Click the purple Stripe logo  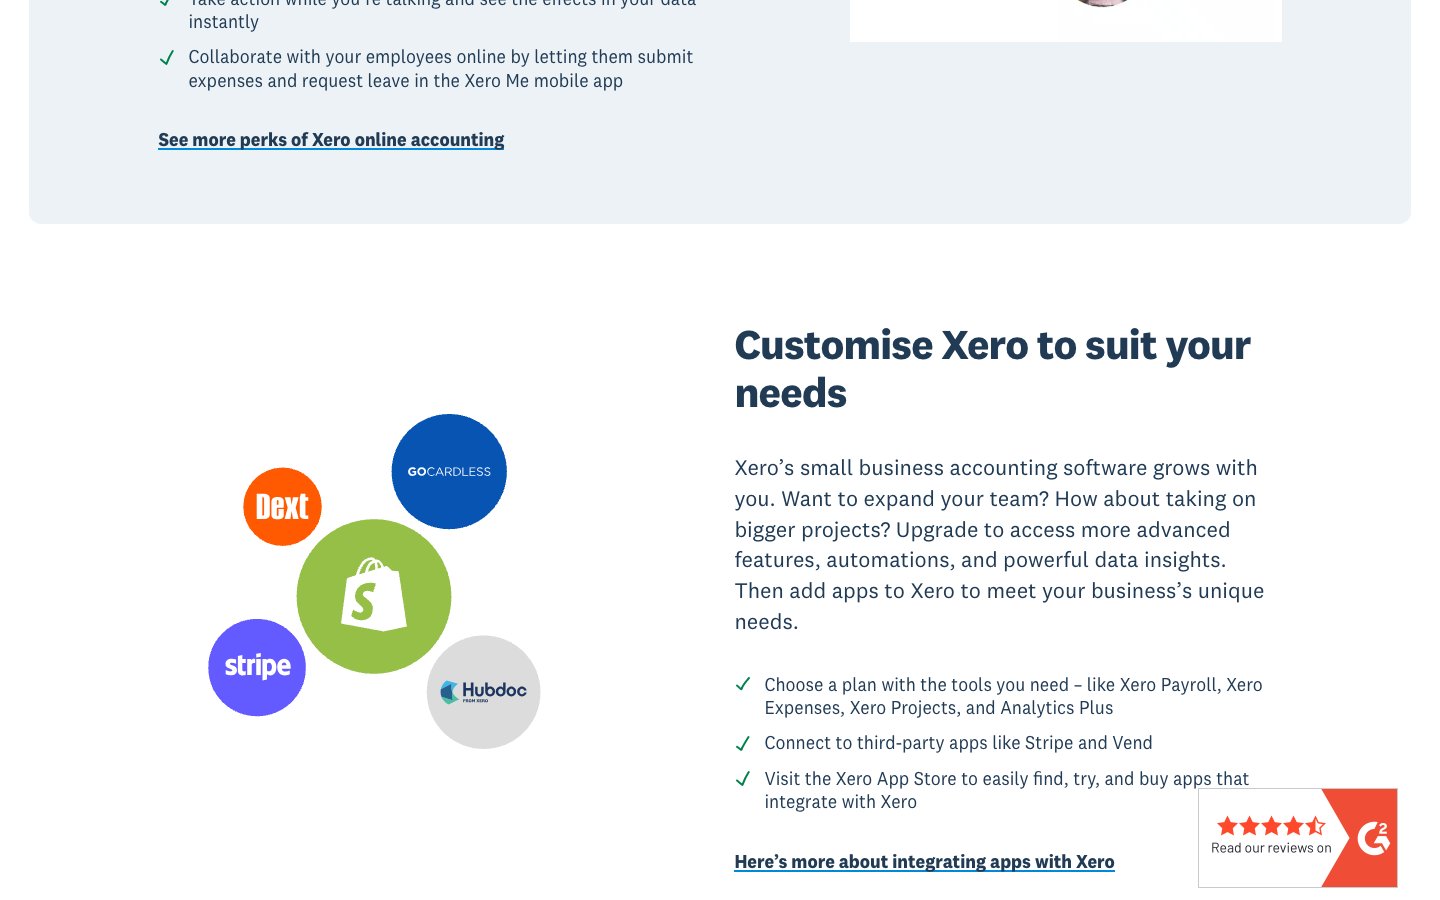[x=257, y=667]
